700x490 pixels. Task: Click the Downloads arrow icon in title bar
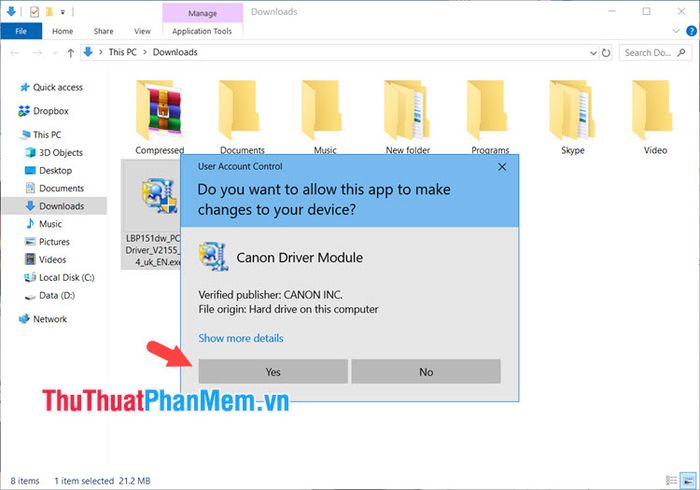(x=11, y=12)
